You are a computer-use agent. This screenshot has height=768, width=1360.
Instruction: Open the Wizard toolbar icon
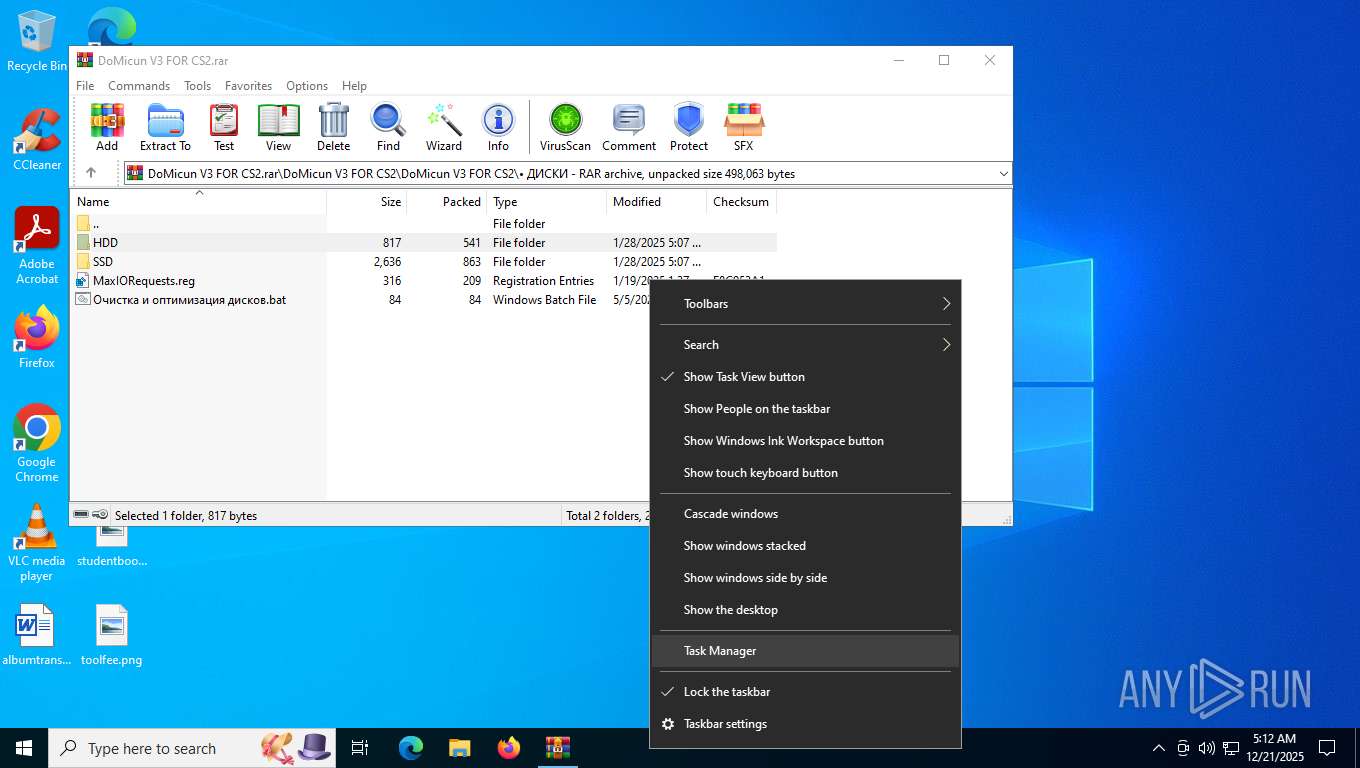click(444, 127)
